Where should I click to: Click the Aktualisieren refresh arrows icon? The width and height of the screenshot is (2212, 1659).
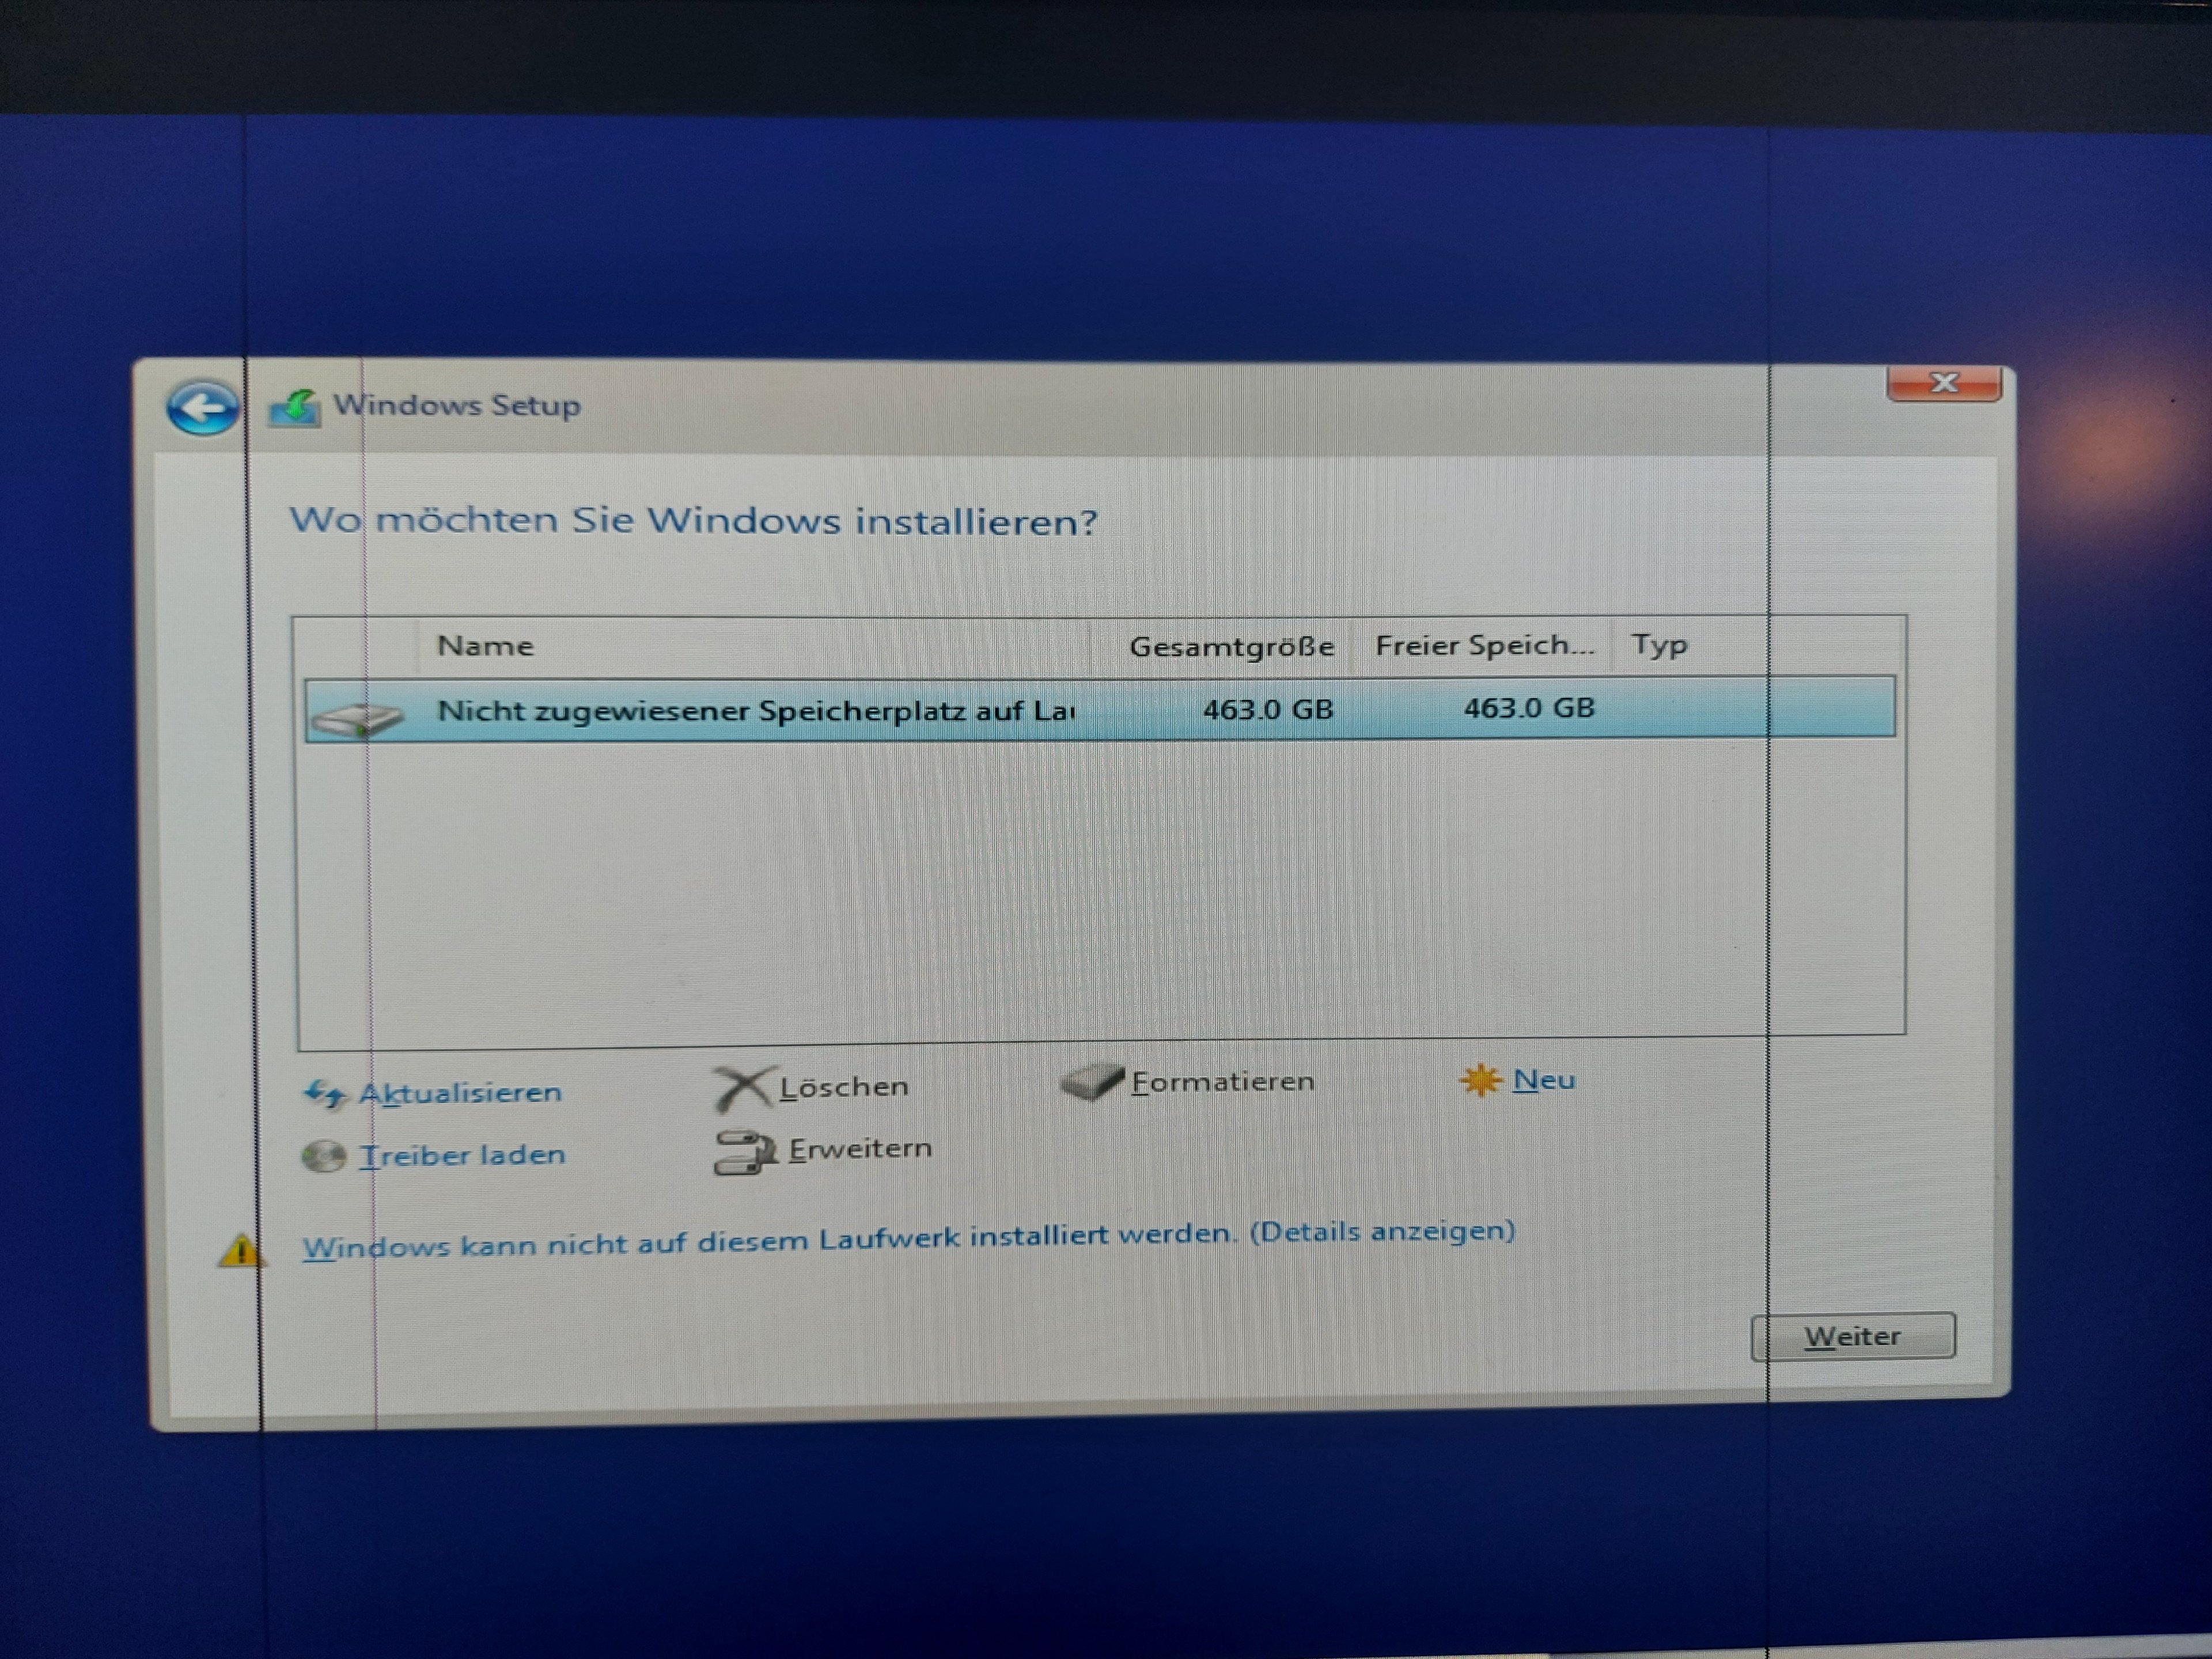[325, 1093]
